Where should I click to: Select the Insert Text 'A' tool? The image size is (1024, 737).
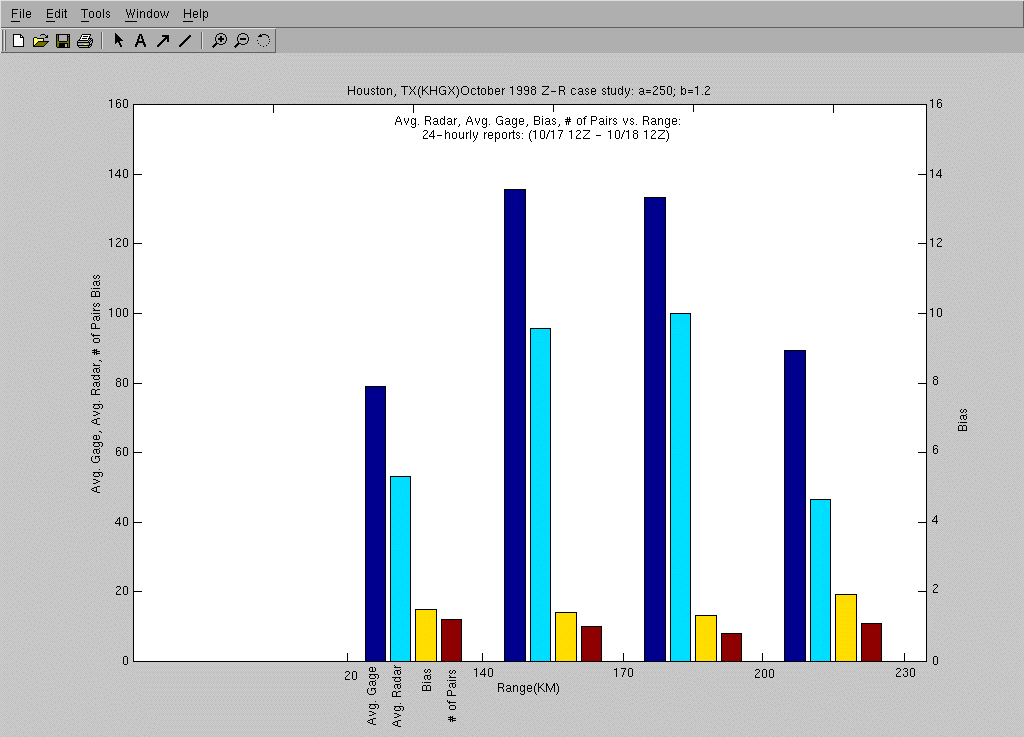point(140,41)
